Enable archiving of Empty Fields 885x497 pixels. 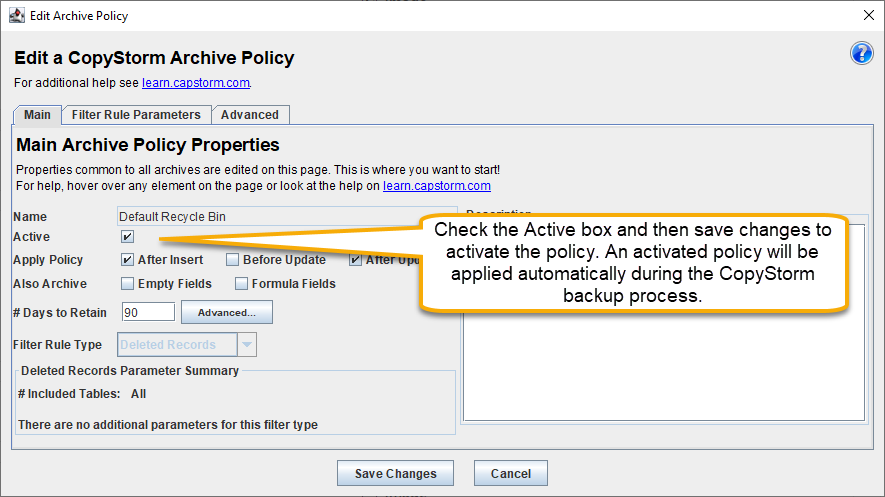pyautogui.click(x=128, y=283)
